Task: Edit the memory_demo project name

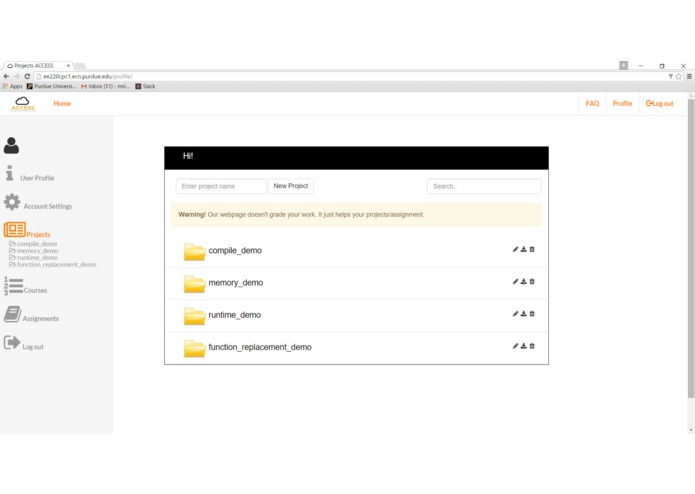Action: [515, 282]
